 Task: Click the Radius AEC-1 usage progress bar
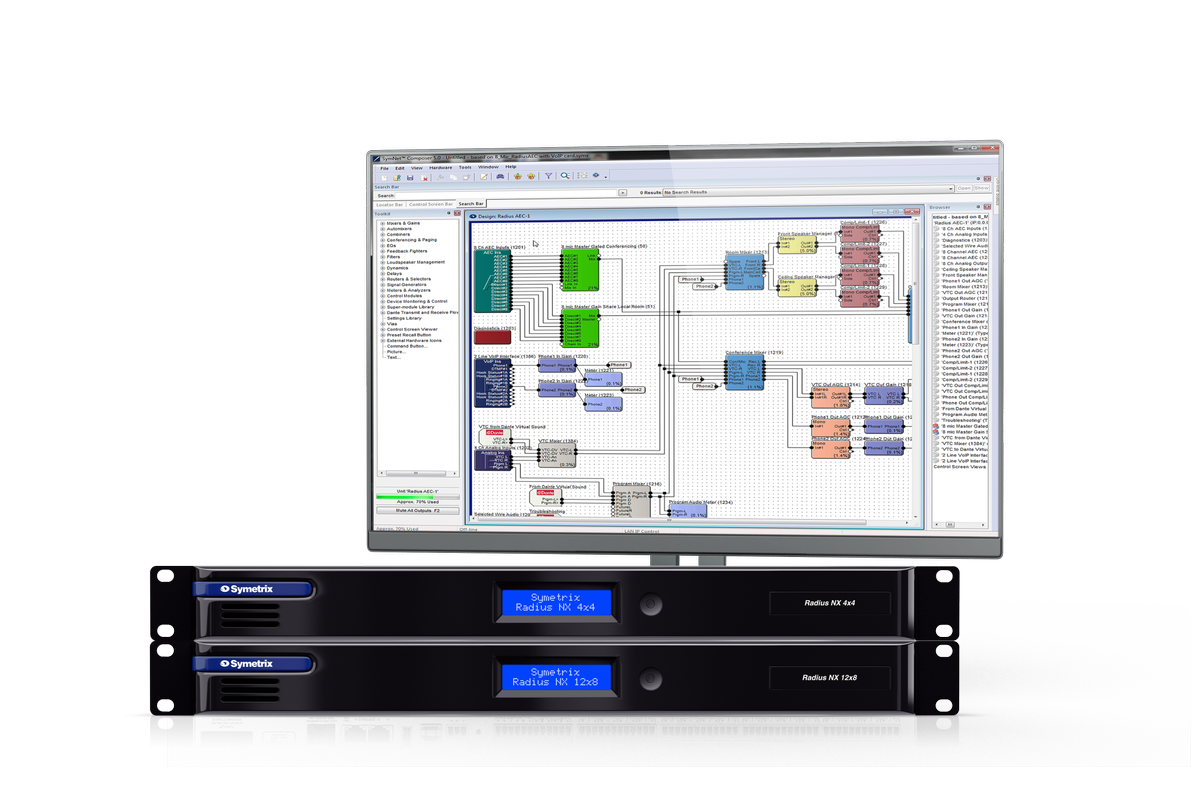418,497
